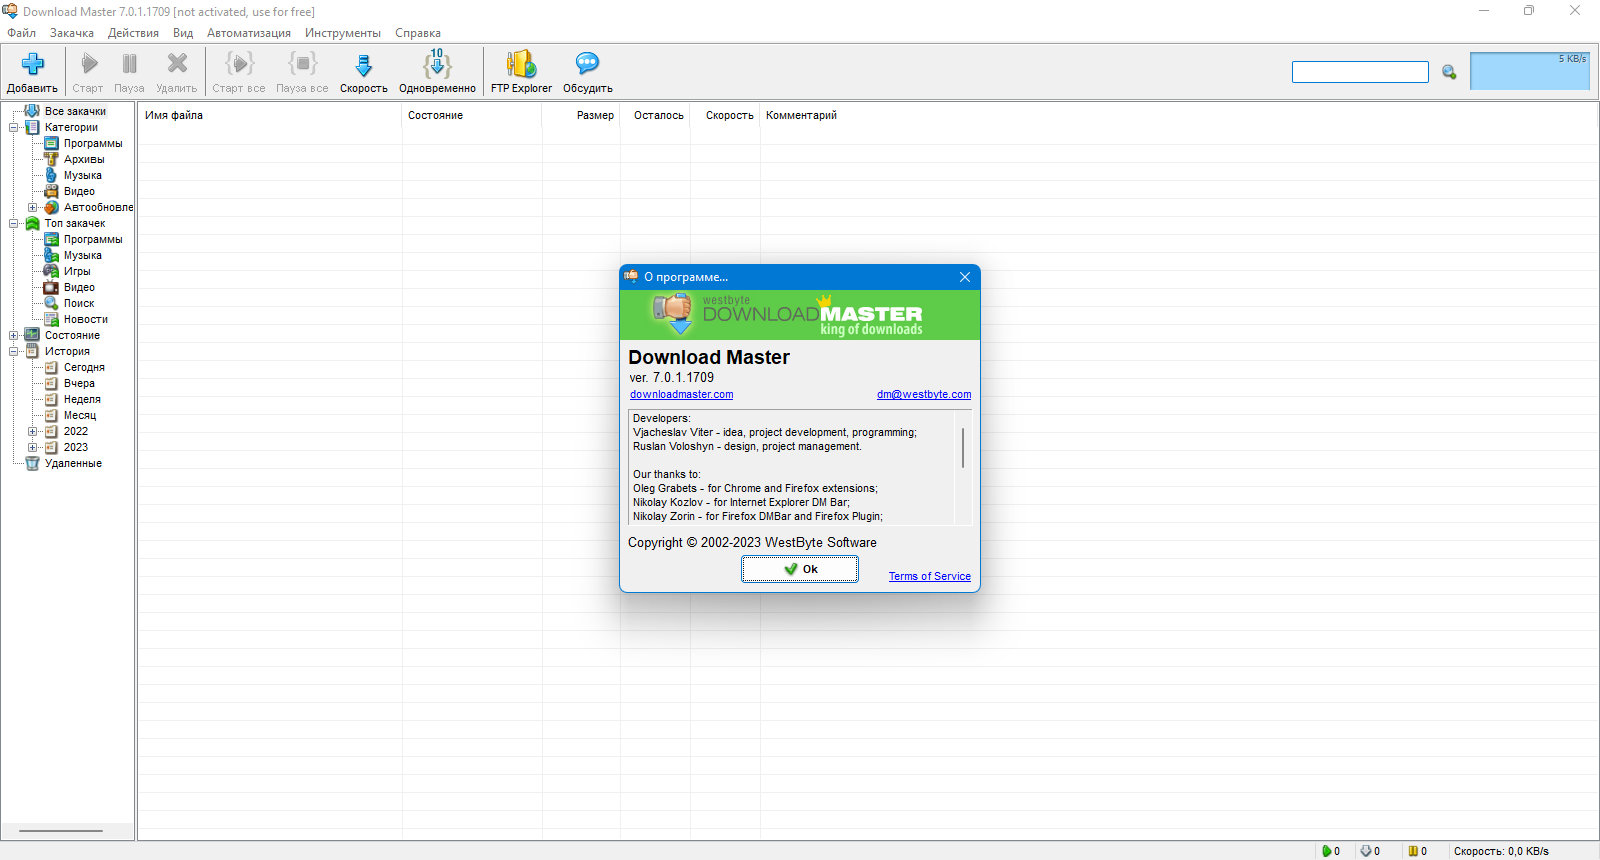Sort by the Осталось column header

click(656, 115)
